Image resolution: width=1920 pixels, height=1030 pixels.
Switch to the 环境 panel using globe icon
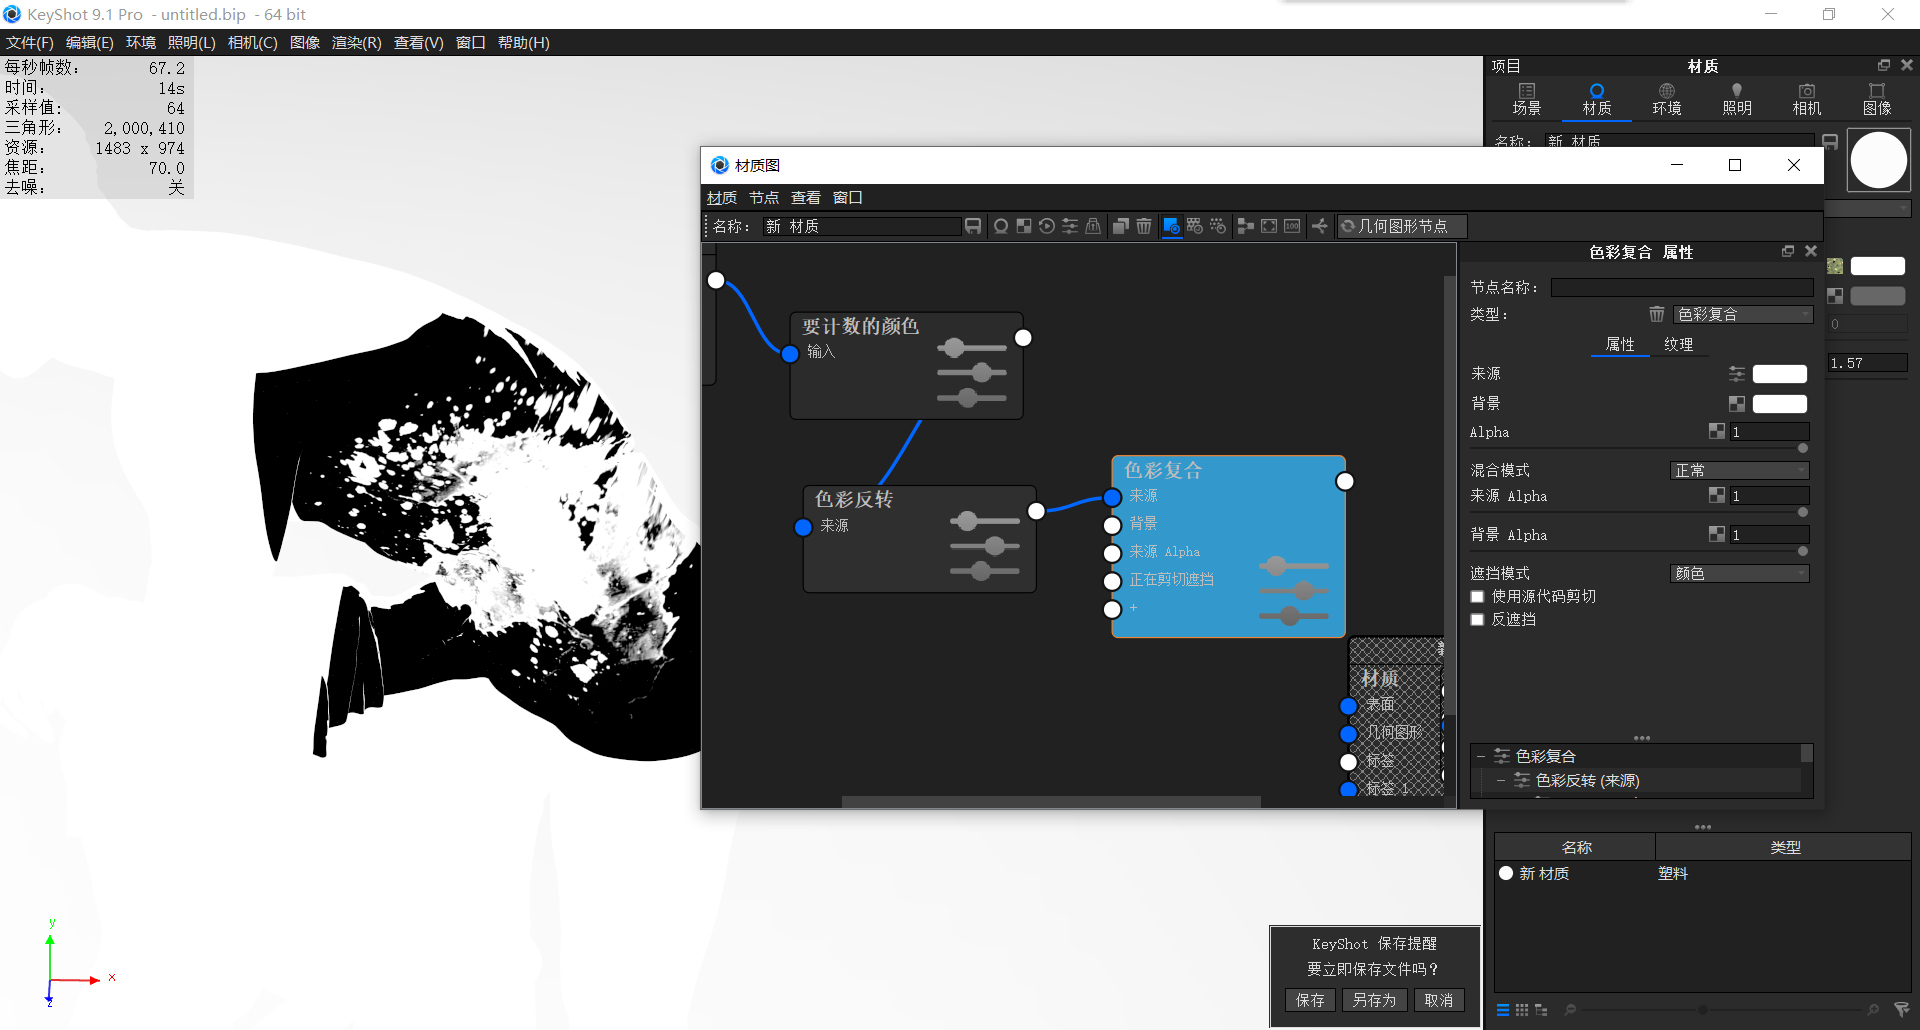point(1666,97)
